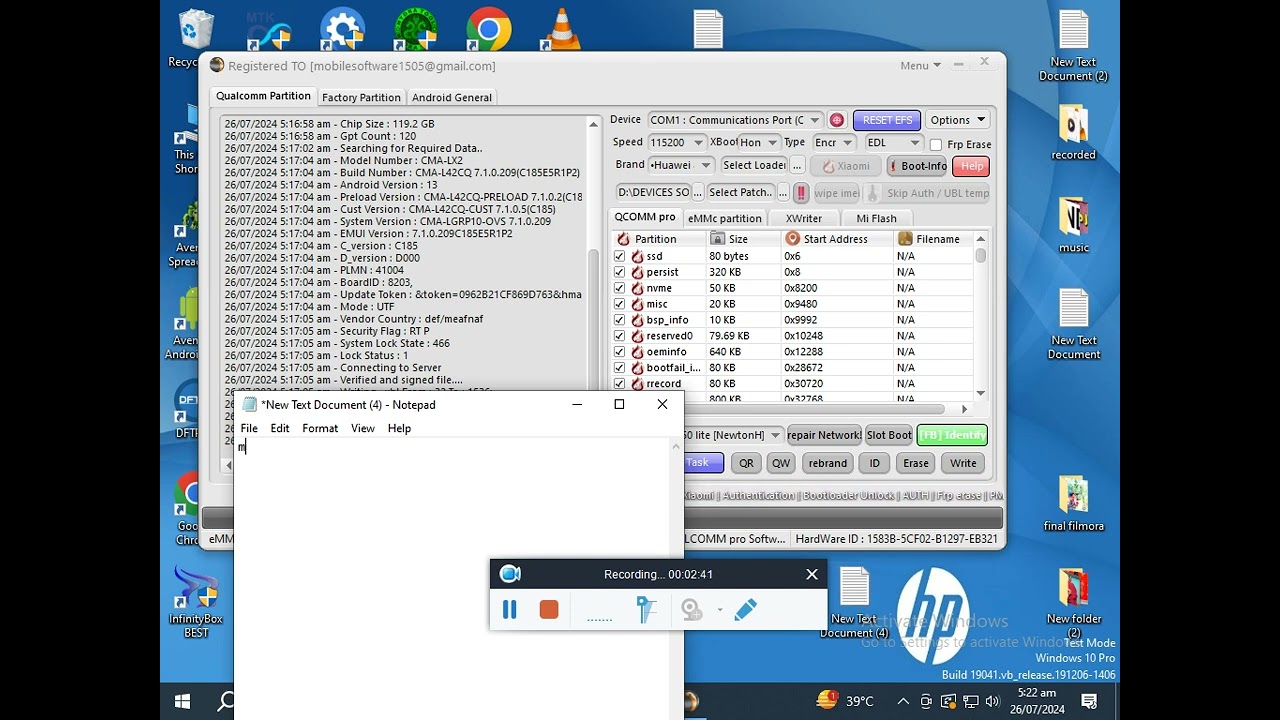The image size is (1280, 720).
Task: Open the notification center in the taskbar
Action: point(1089,702)
